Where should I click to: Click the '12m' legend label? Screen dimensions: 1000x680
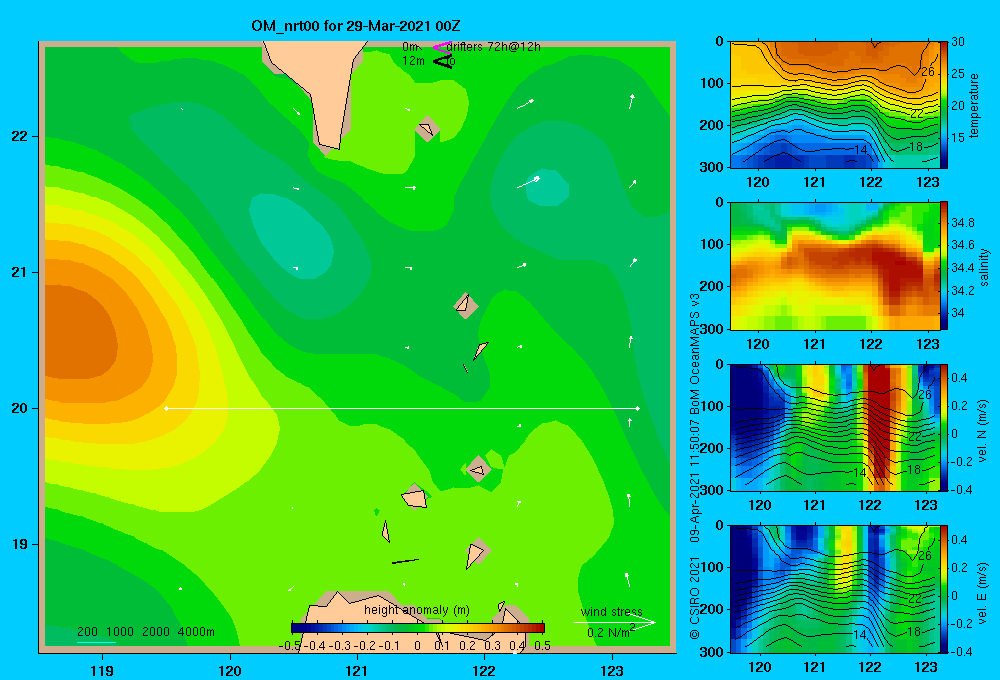coord(413,61)
